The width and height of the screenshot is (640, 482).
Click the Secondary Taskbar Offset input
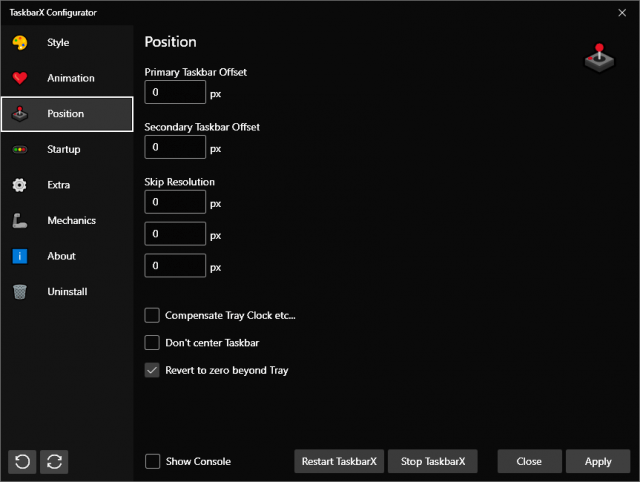click(175, 148)
